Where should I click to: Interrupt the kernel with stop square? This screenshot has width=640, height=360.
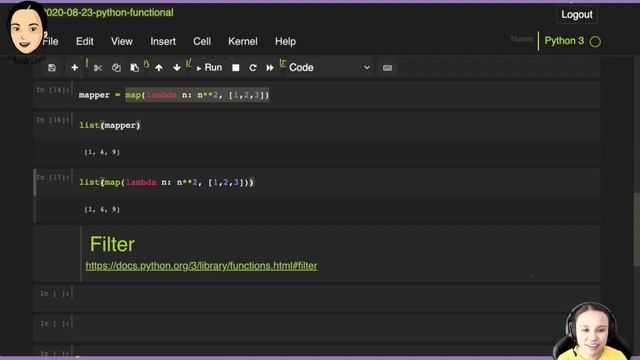(236, 68)
